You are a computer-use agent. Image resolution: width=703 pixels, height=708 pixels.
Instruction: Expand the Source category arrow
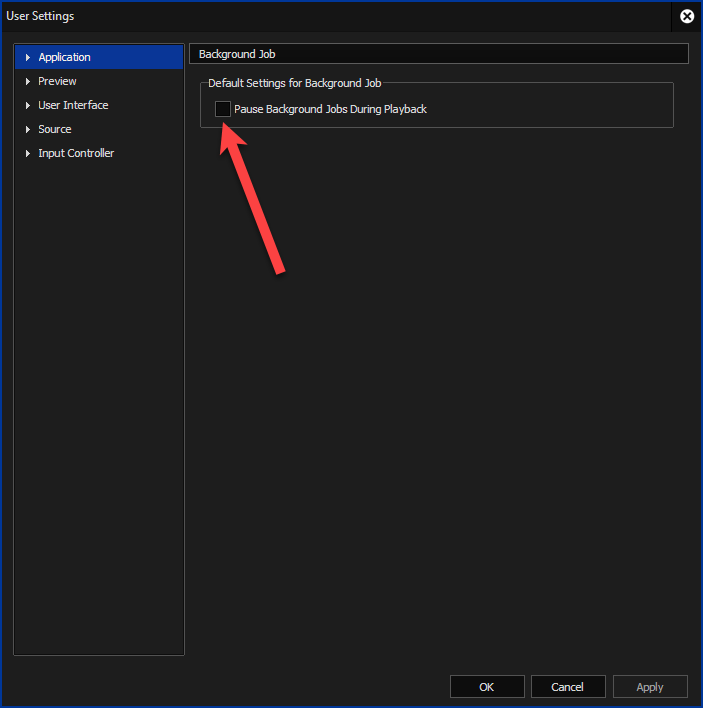pyautogui.click(x=28, y=129)
